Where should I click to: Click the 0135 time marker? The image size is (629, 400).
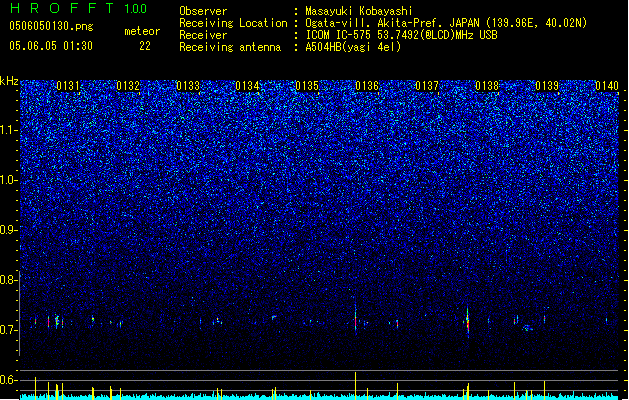pos(307,86)
